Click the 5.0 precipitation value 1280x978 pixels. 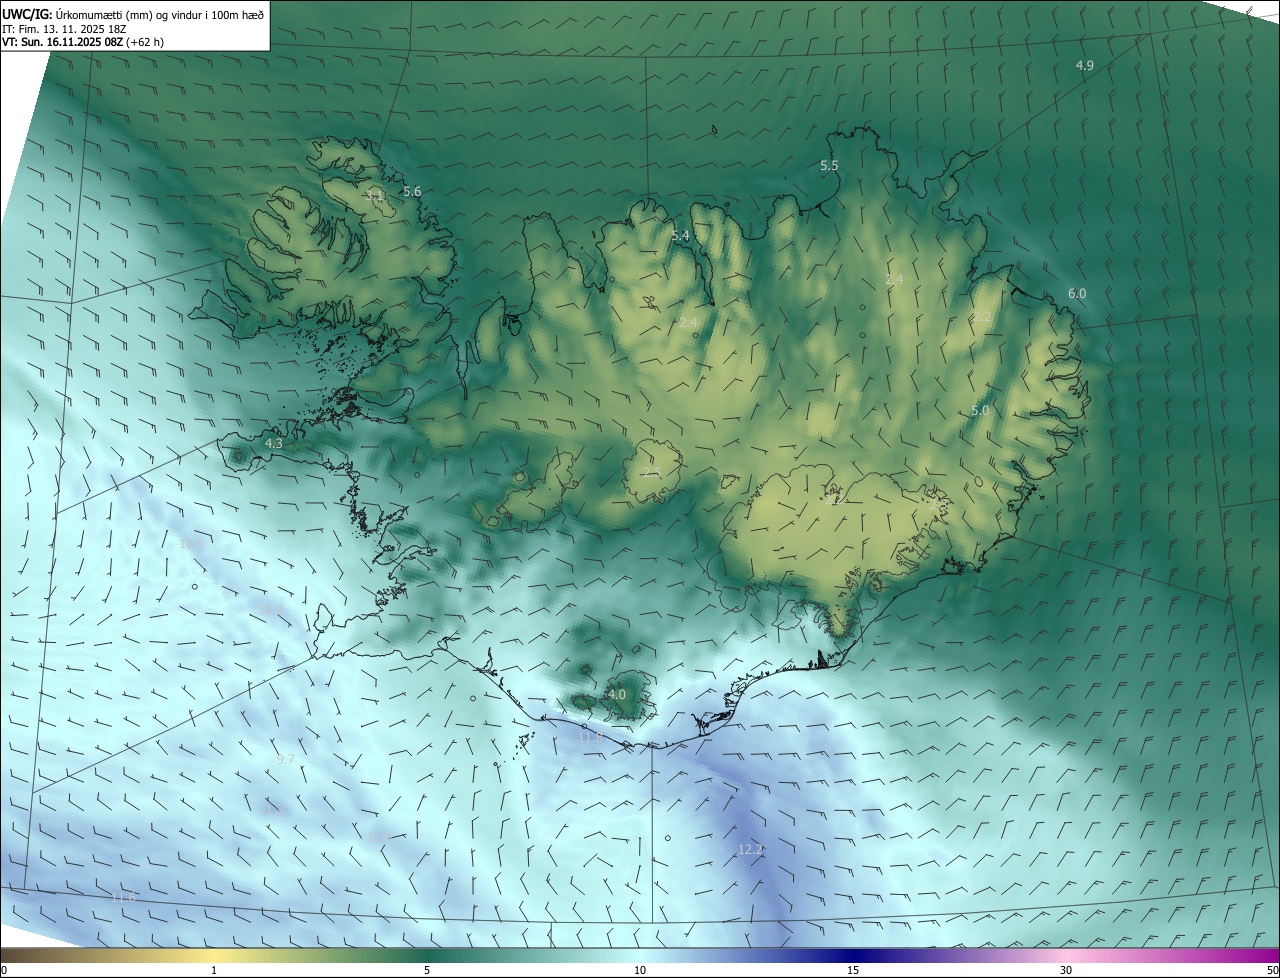point(980,410)
